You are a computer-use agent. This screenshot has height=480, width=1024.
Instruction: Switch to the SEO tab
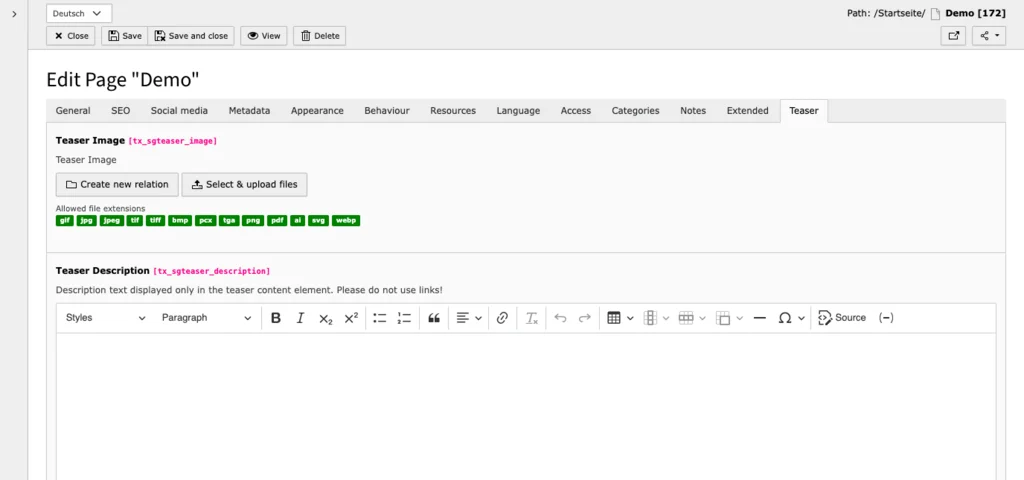tap(120, 111)
